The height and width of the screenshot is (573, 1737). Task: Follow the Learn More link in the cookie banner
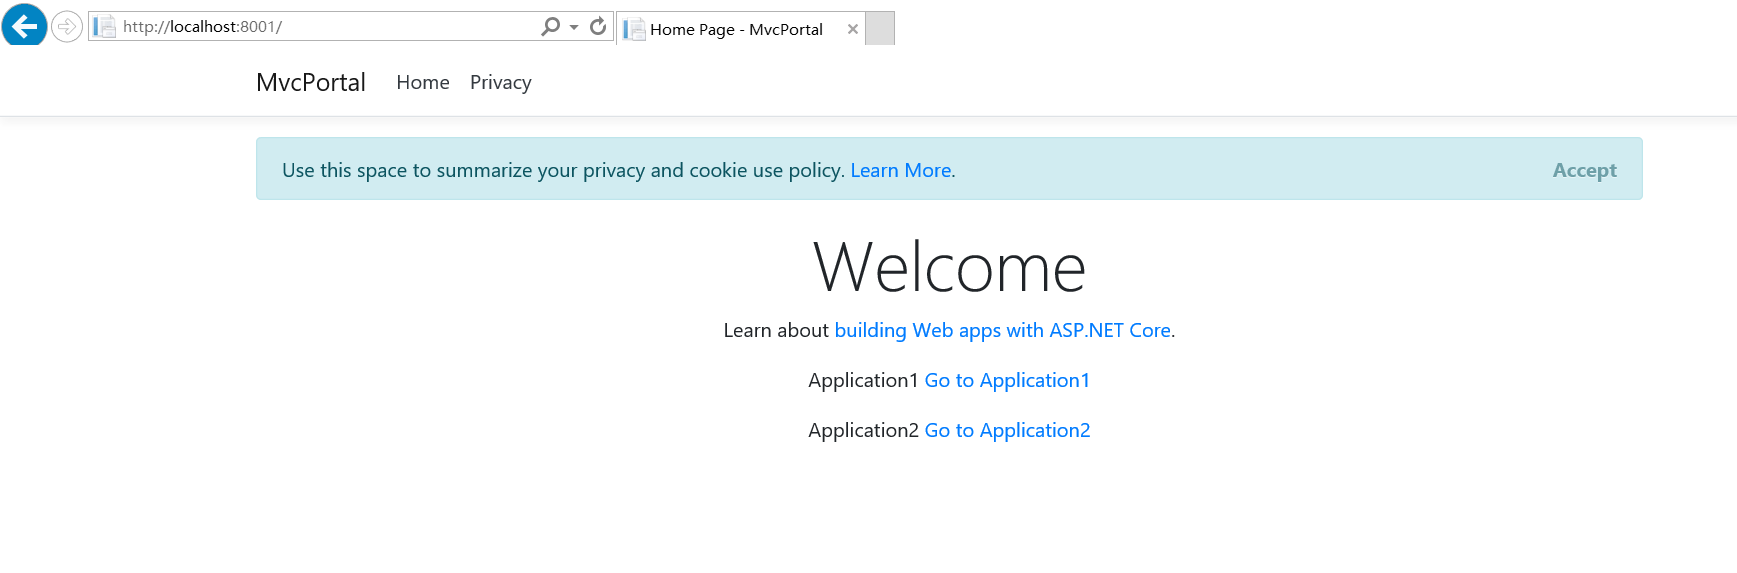[901, 171]
